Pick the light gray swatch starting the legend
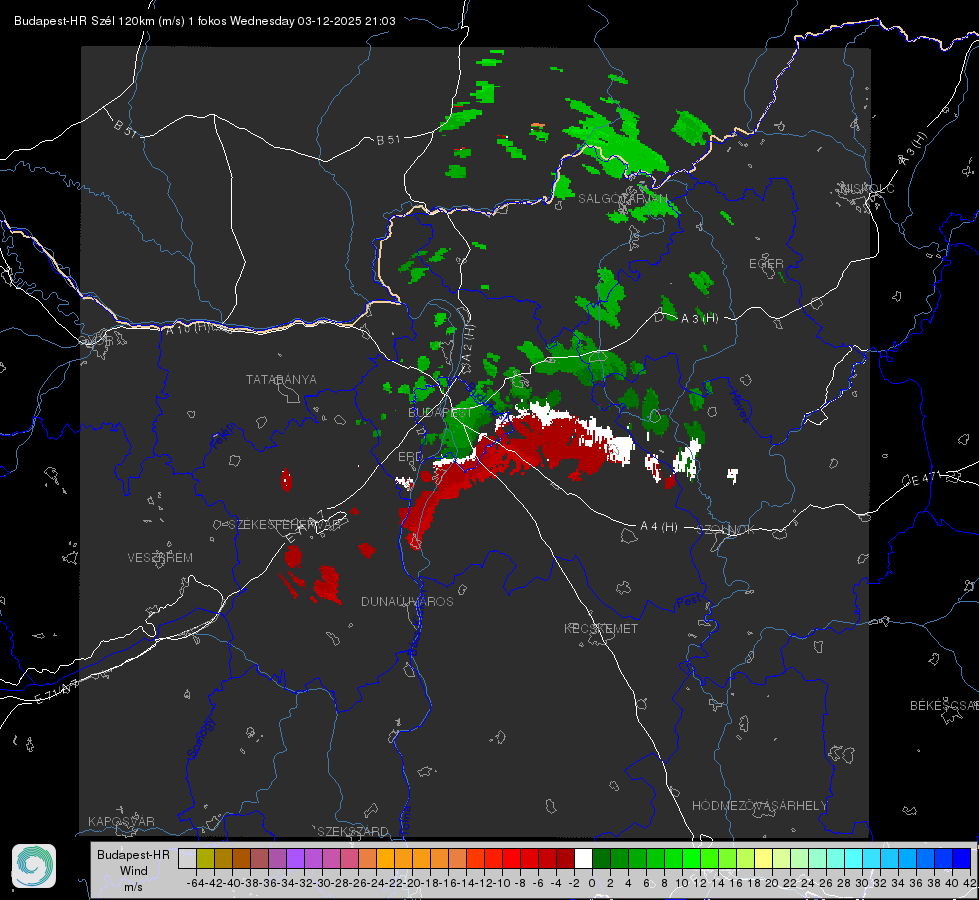 click(187, 858)
